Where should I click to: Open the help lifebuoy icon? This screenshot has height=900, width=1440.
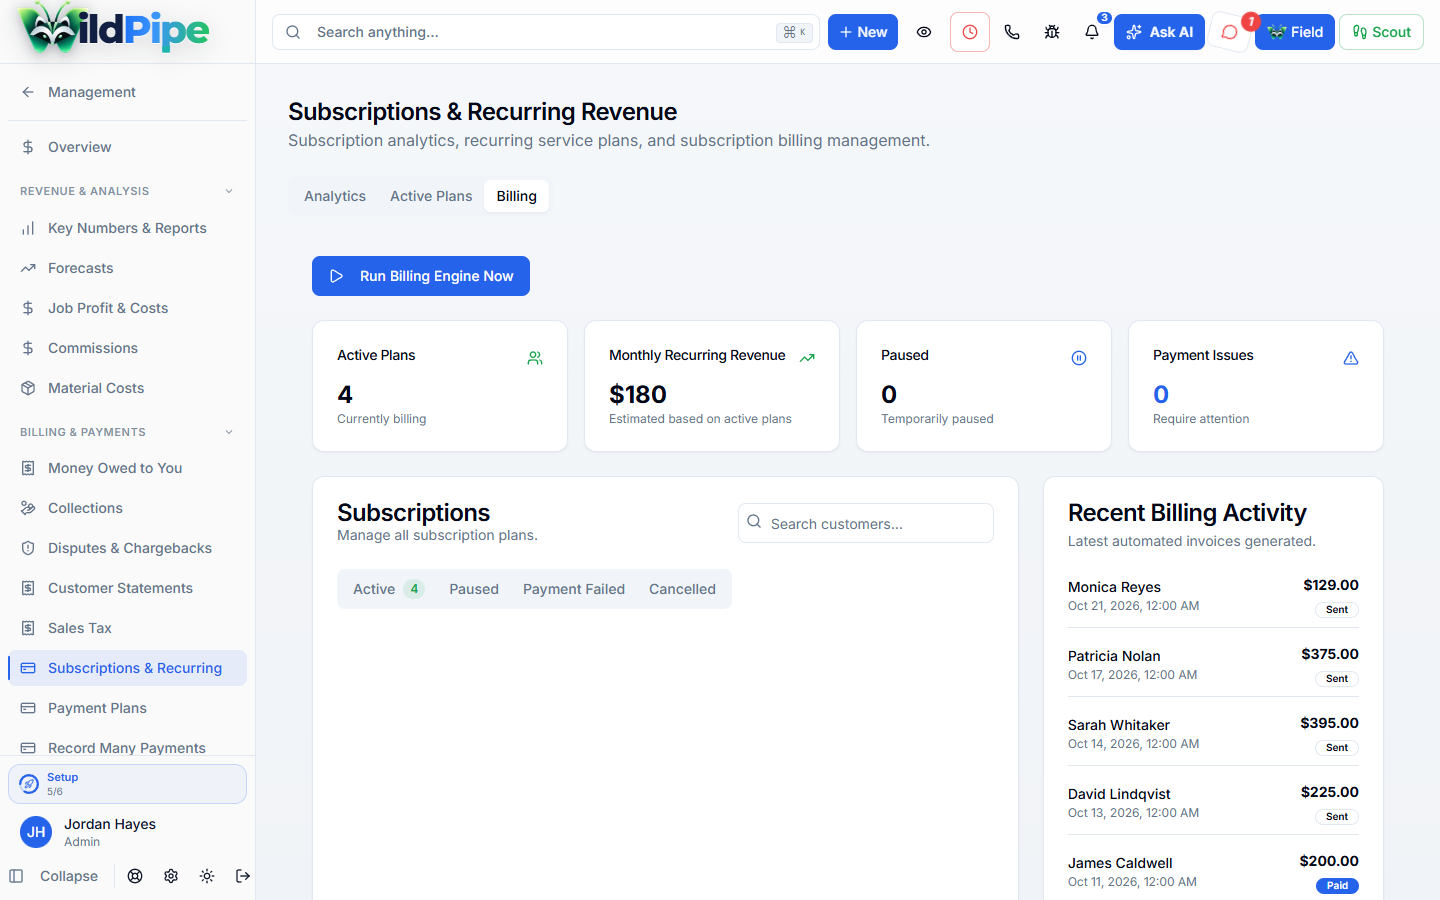[135, 876]
